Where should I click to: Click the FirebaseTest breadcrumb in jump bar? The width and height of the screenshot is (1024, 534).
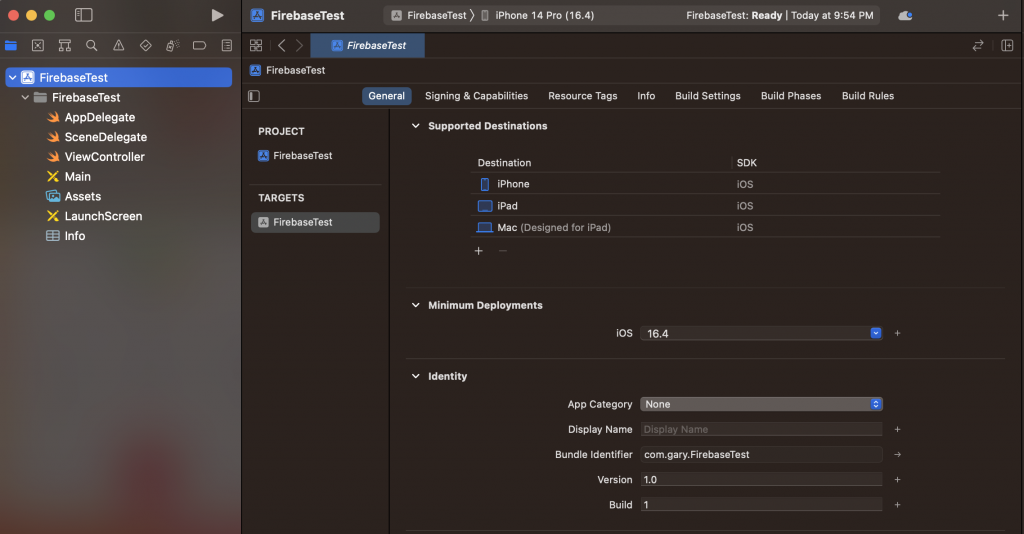coord(288,70)
